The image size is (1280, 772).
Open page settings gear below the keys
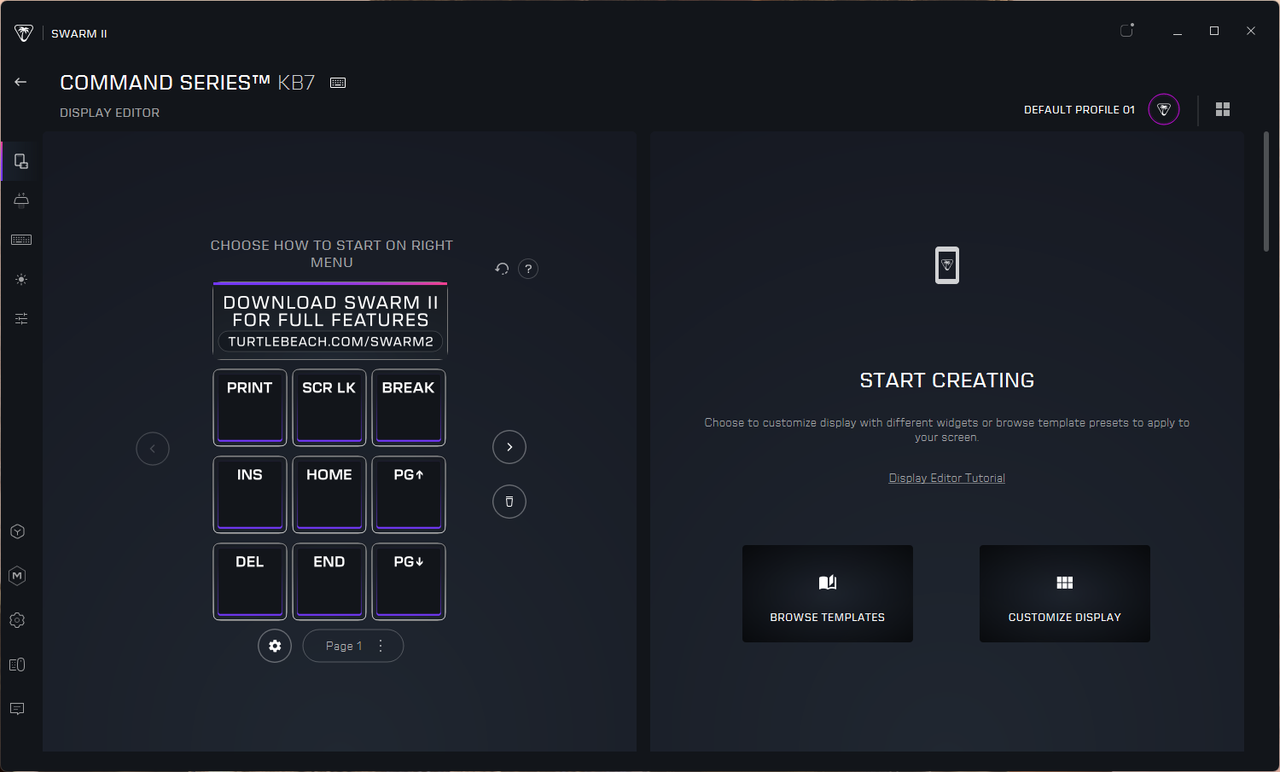275,646
